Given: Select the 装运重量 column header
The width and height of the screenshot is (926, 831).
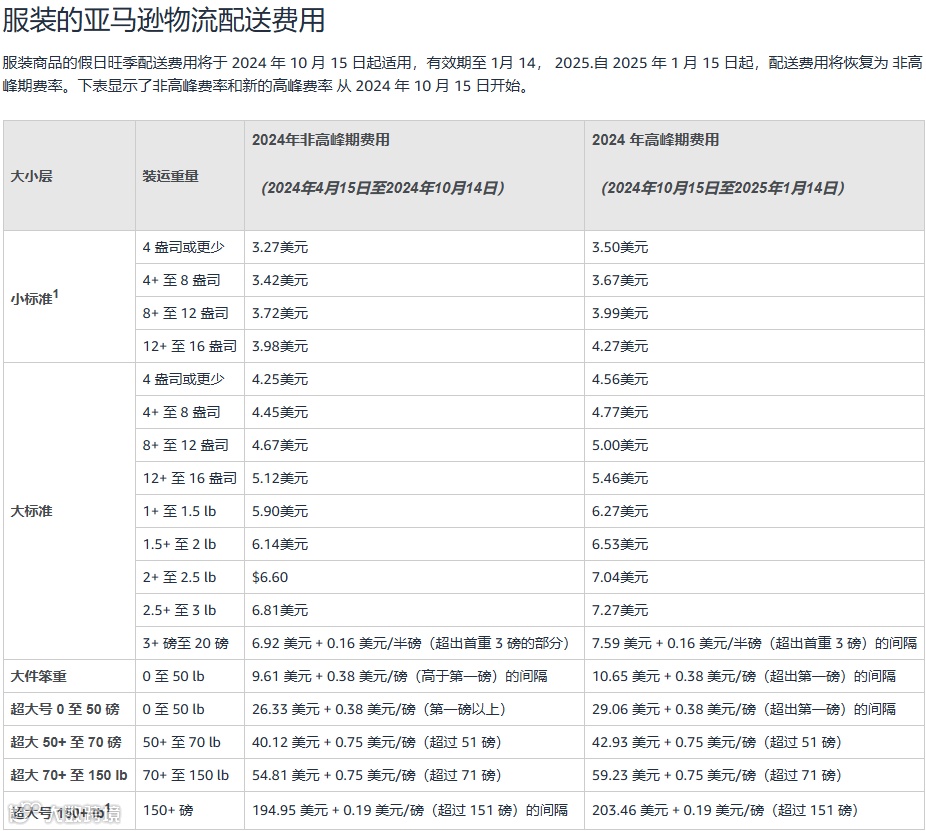Looking at the screenshot, I should 190,175.
